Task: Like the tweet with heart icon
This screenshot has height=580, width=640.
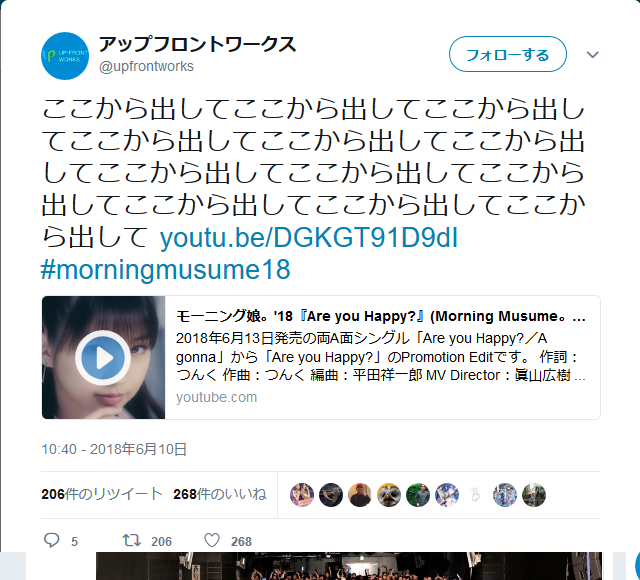Action: coord(212,540)
